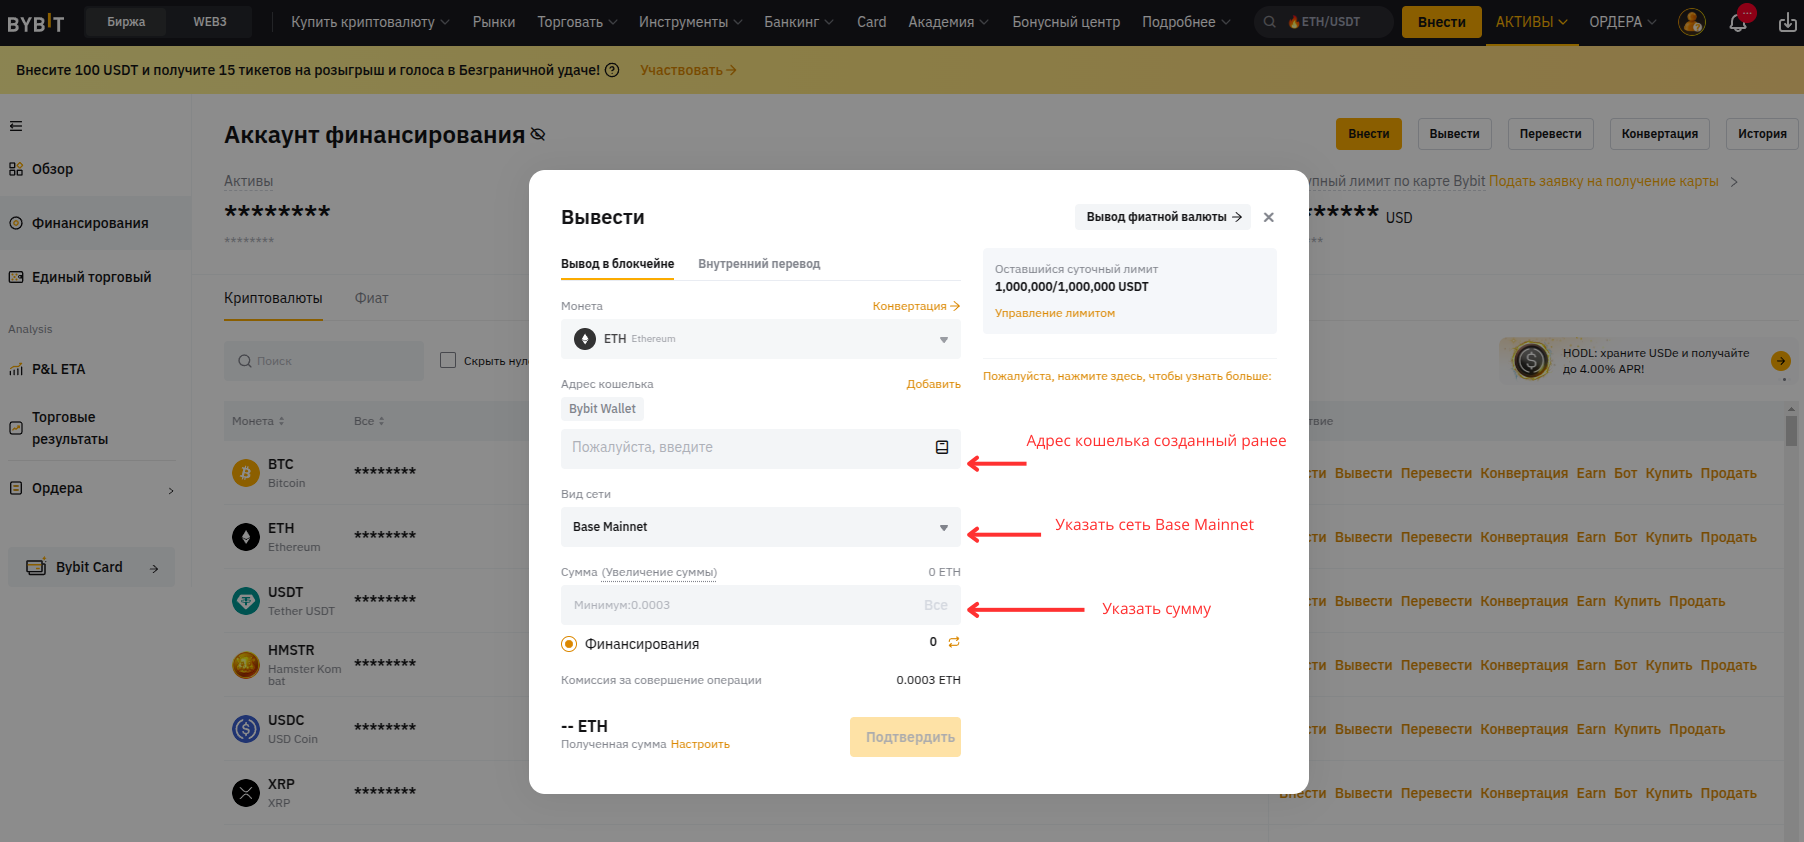The width and height of the screenshot is (1804, 842).
Task: Select the Funding radio button
Action: pyautogui.click(x=569, y=644)
